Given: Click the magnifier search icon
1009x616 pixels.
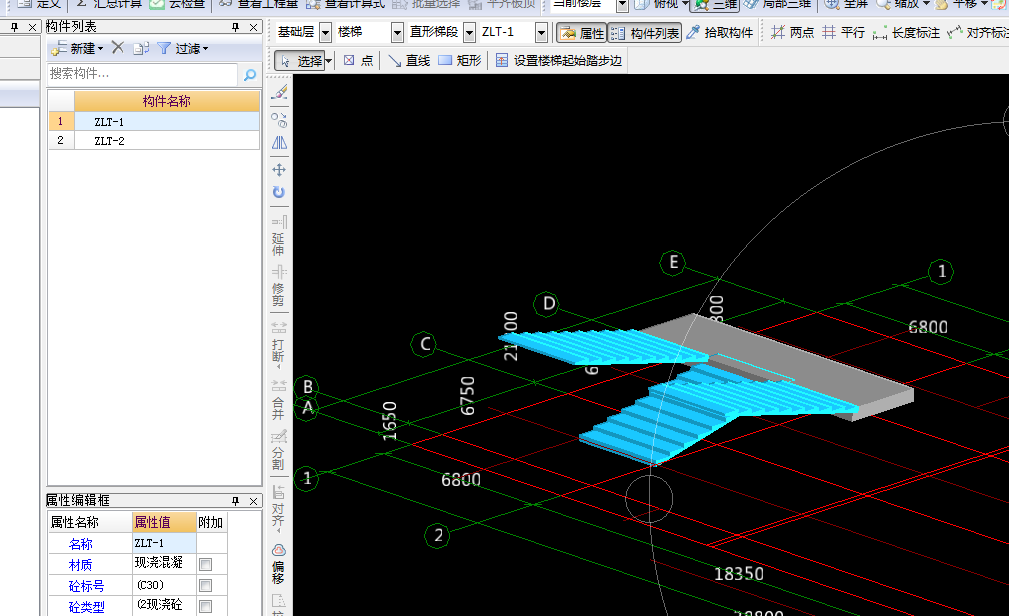Looking at the screenshot, I should (x=250, y=75).
